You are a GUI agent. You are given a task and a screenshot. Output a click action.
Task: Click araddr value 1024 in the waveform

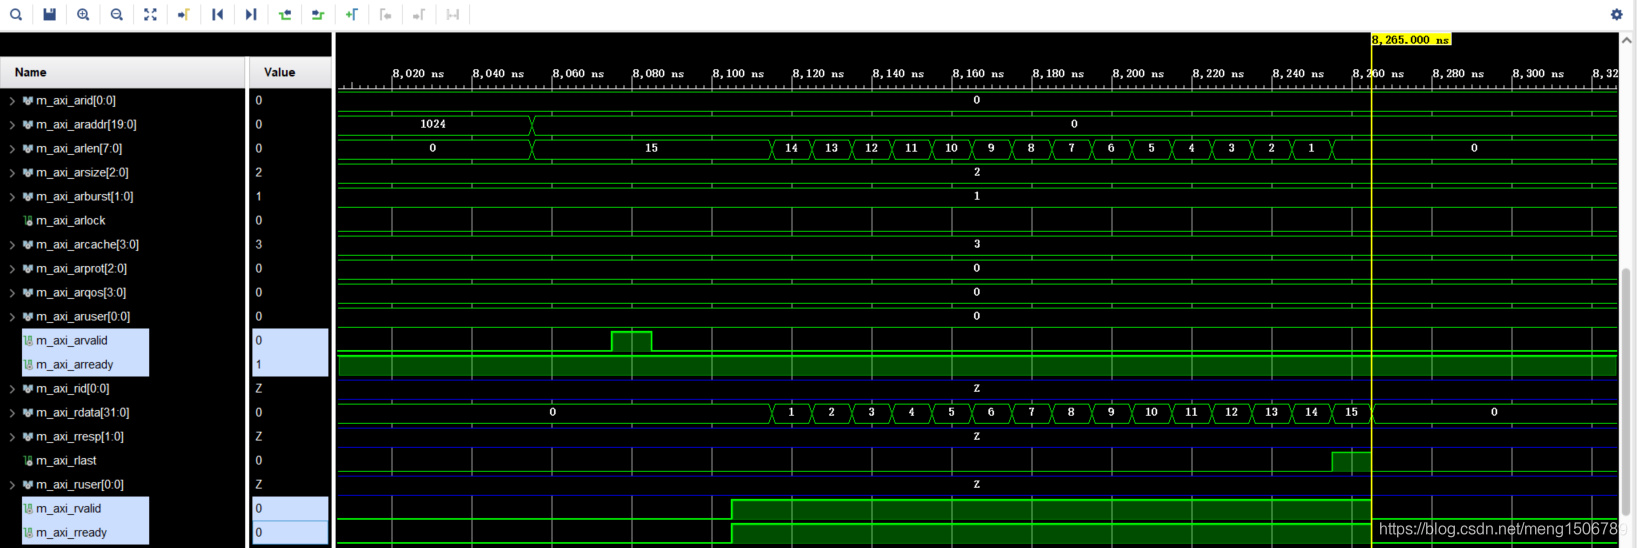tap(433, 124)
